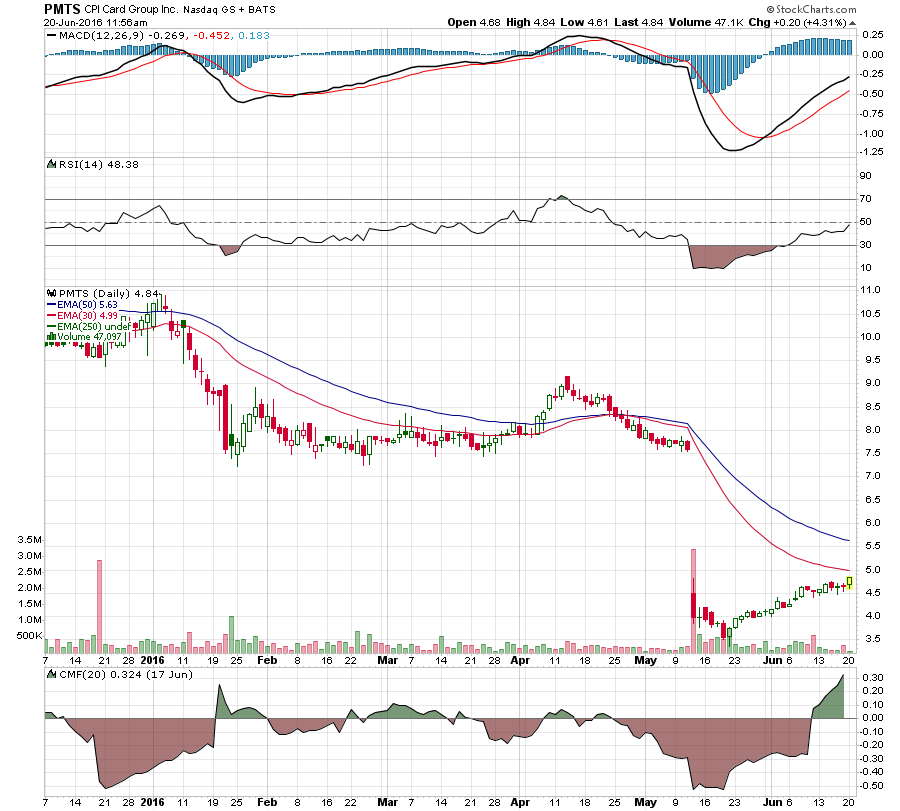This screenshot has width=900, height=811.
Task: Click the black MACD line legend marker
Action: pos(52,36)
